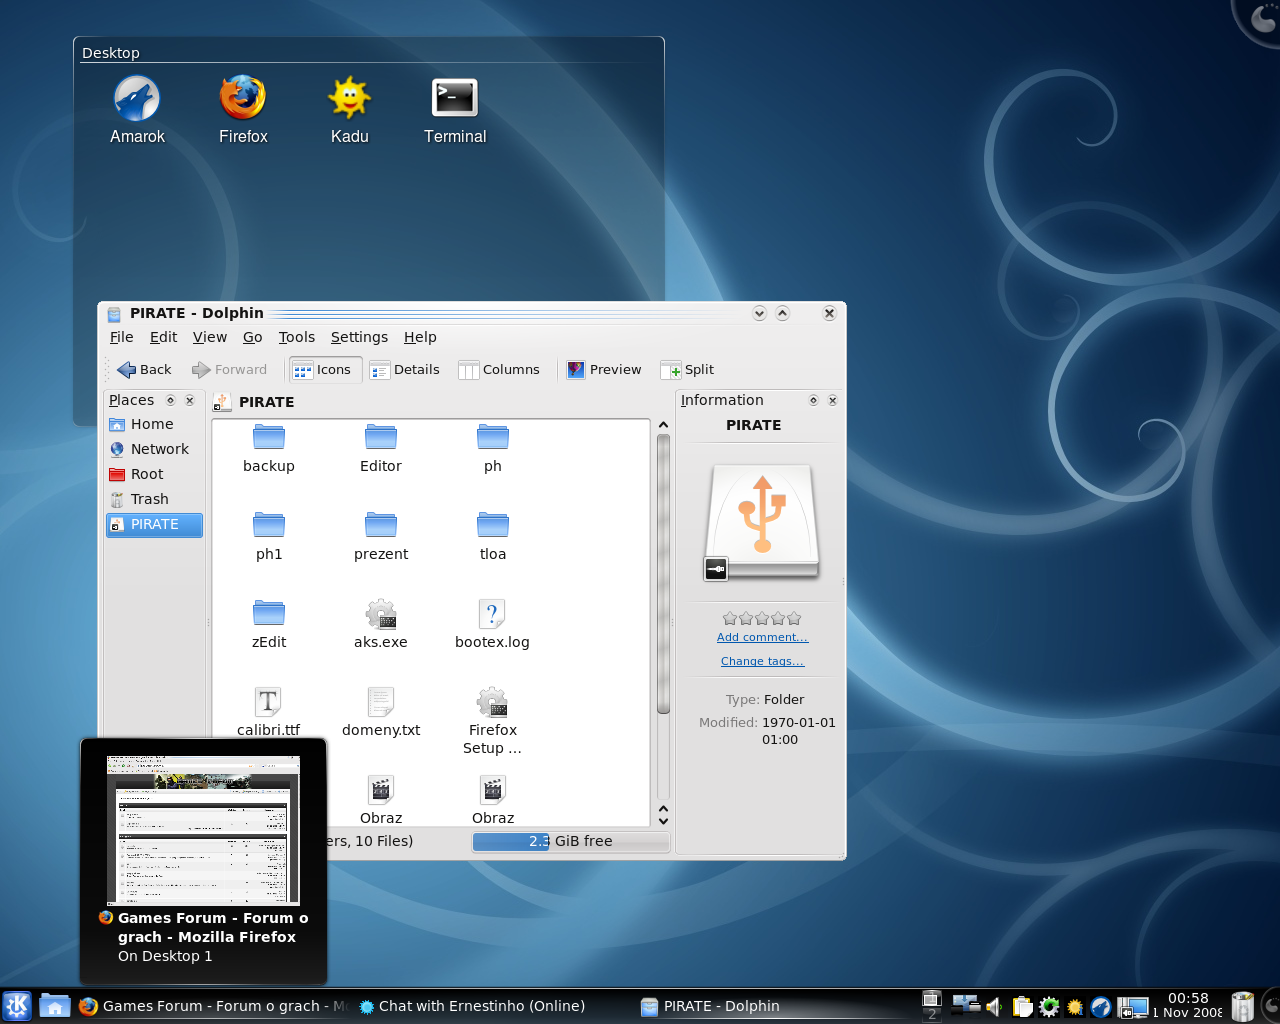Toggle the Preview mode in toolbar

pyautogui.click(x=604, y=370)
